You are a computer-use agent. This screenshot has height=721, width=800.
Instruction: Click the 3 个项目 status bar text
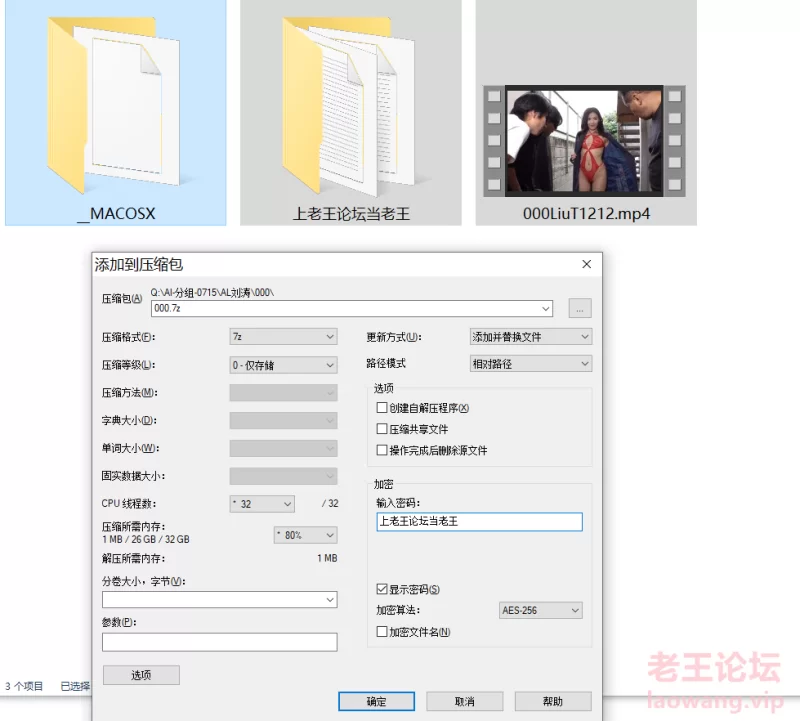[24, 686]
